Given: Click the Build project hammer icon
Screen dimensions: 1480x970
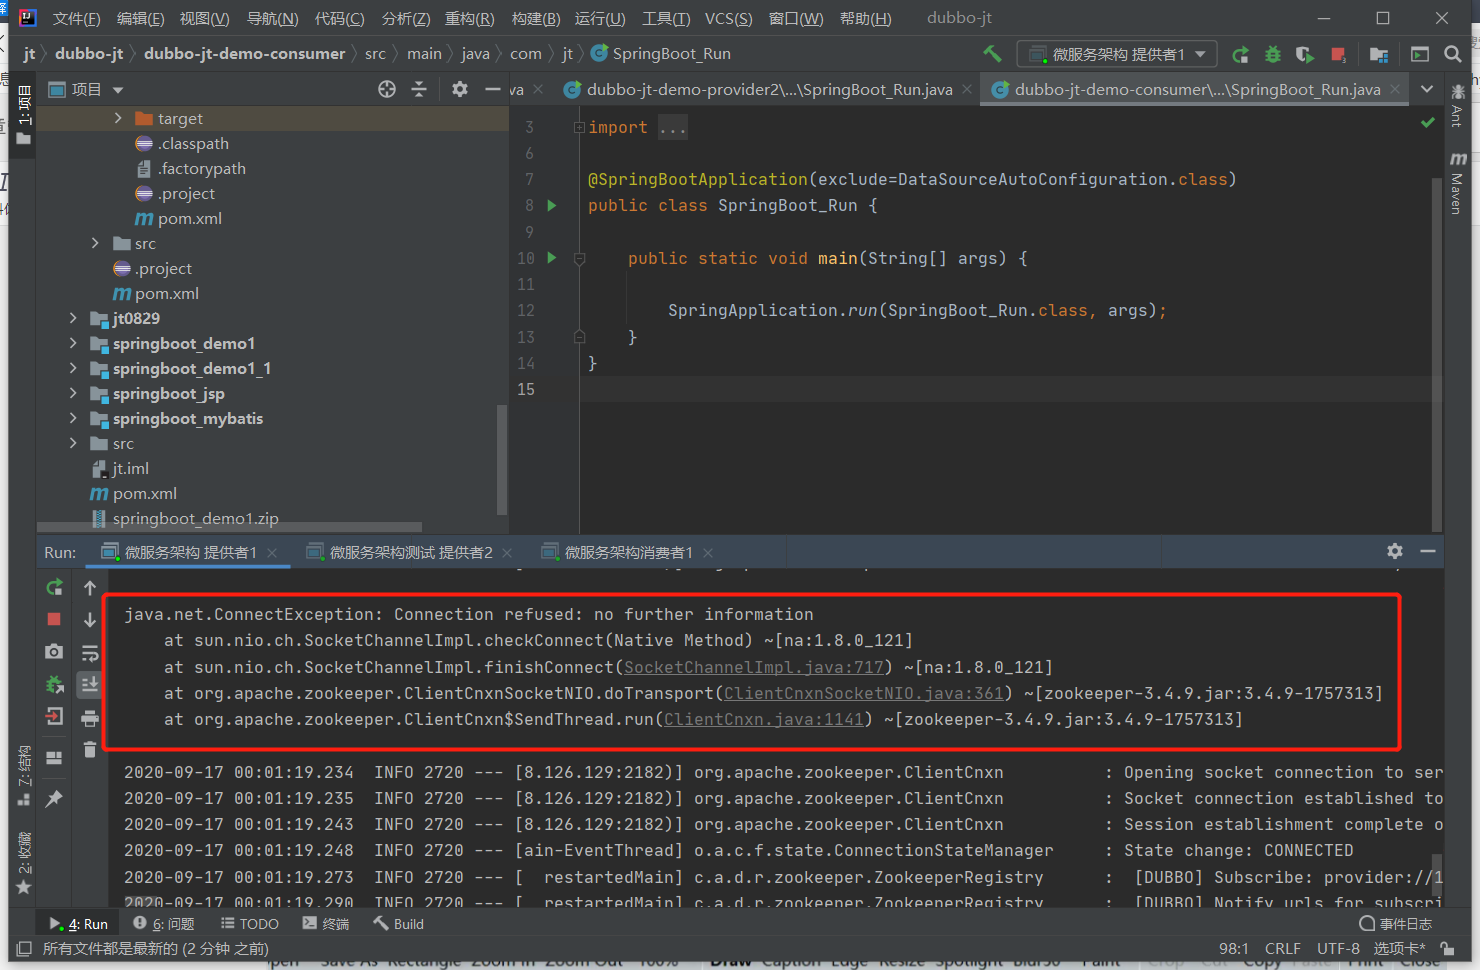Looking at the screenshot, I should [x=992, y=54].
